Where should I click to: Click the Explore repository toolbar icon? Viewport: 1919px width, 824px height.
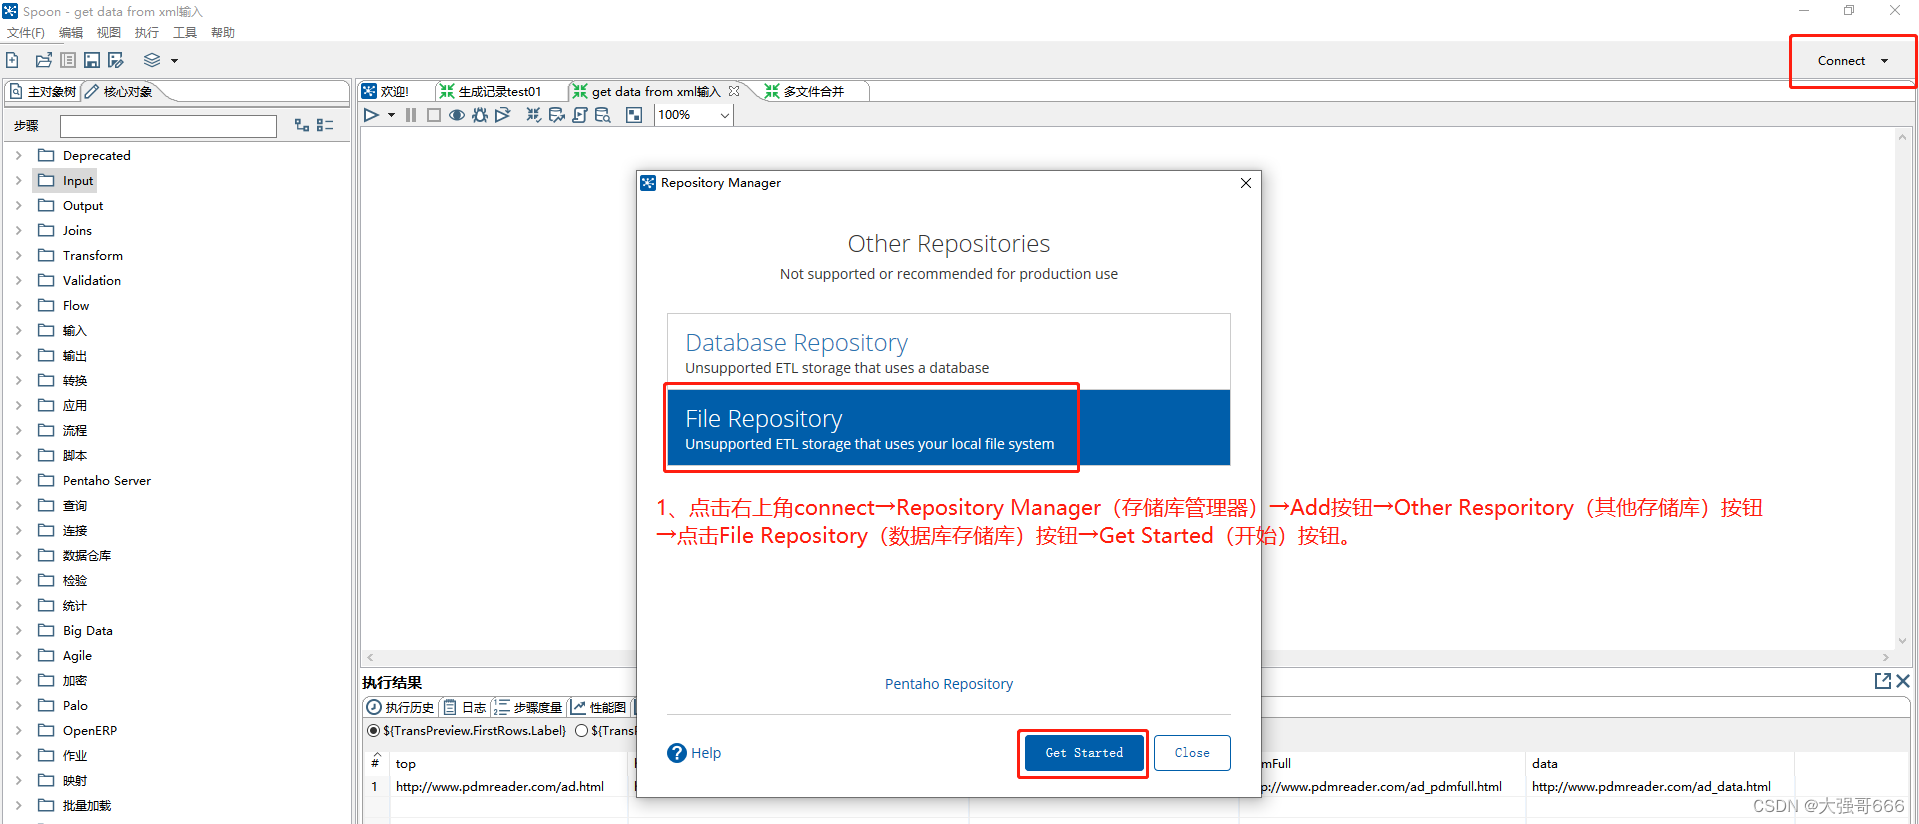68,60
